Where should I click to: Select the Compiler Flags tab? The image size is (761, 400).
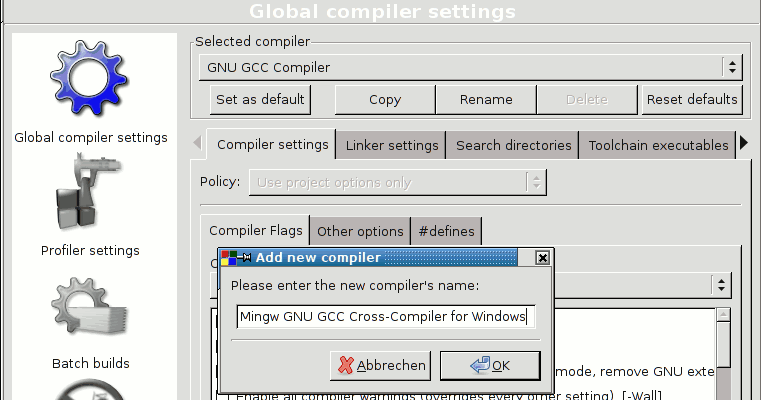tap(256, 231)
